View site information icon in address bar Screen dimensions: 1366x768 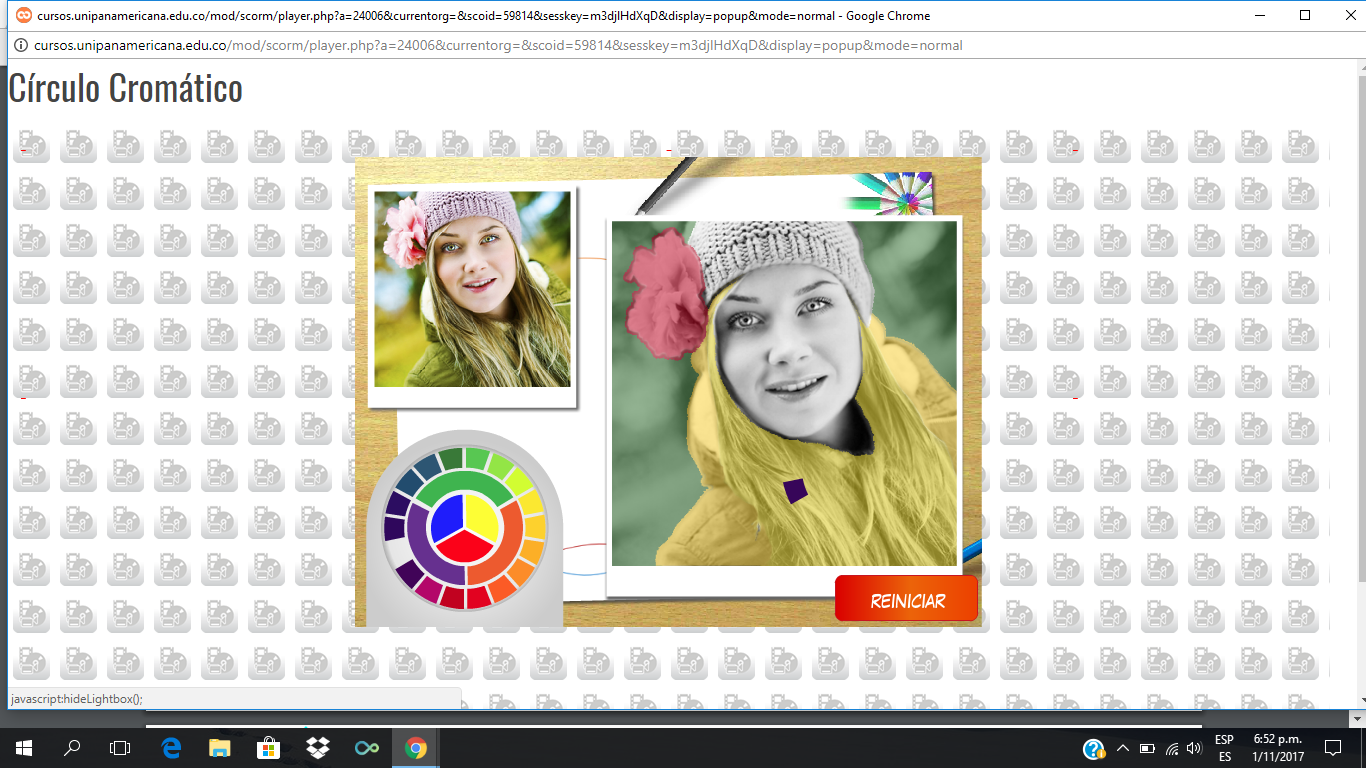click(19, 45)
